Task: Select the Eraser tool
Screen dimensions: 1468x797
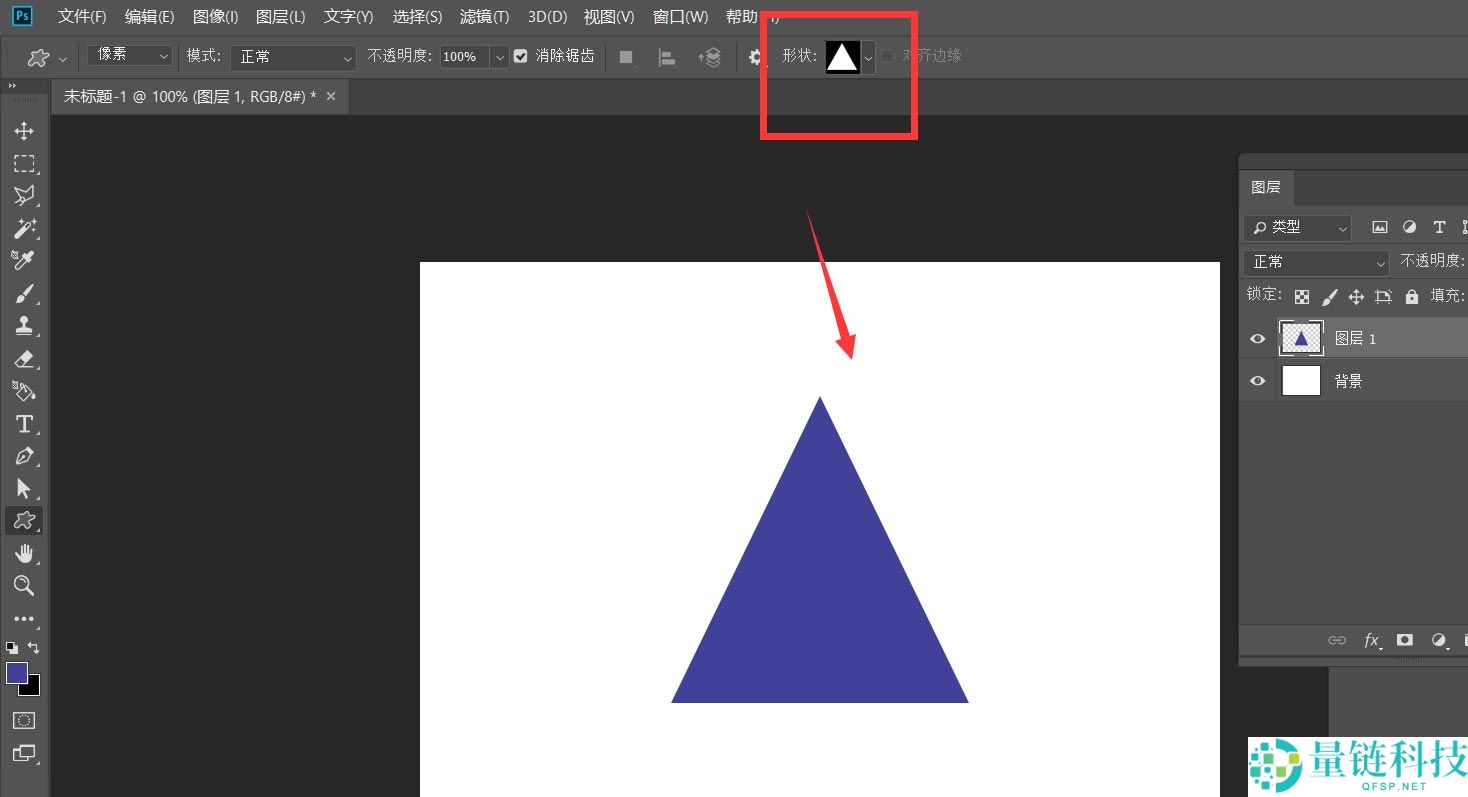Action: pyautogui.click(x=24, y=358)
